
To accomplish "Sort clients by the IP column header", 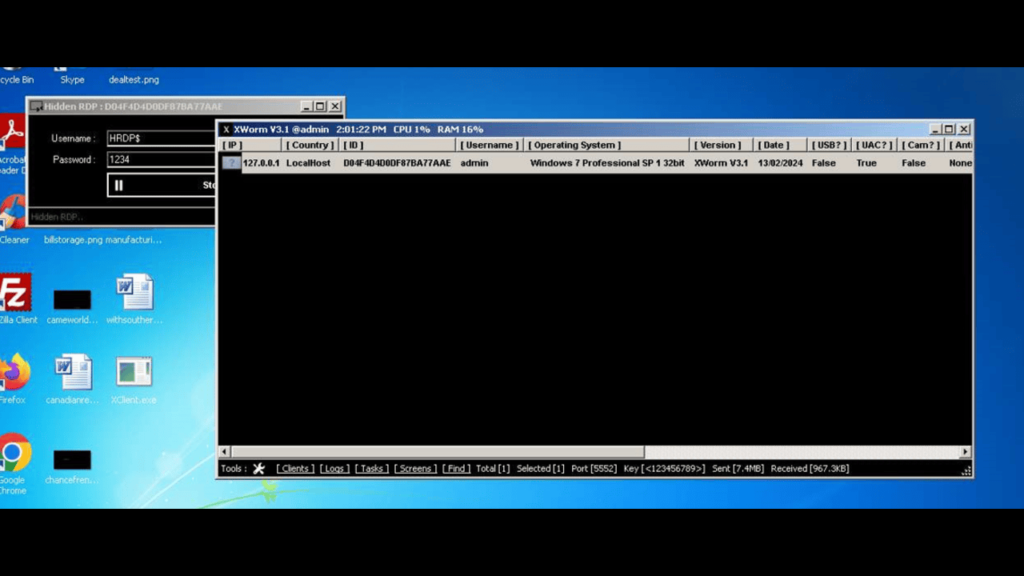I will pyautogui.click(x=250, y=145).
